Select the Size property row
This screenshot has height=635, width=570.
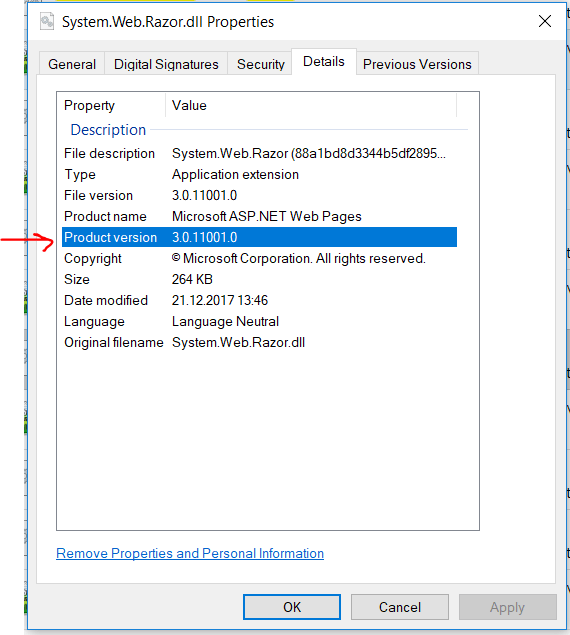259,279
